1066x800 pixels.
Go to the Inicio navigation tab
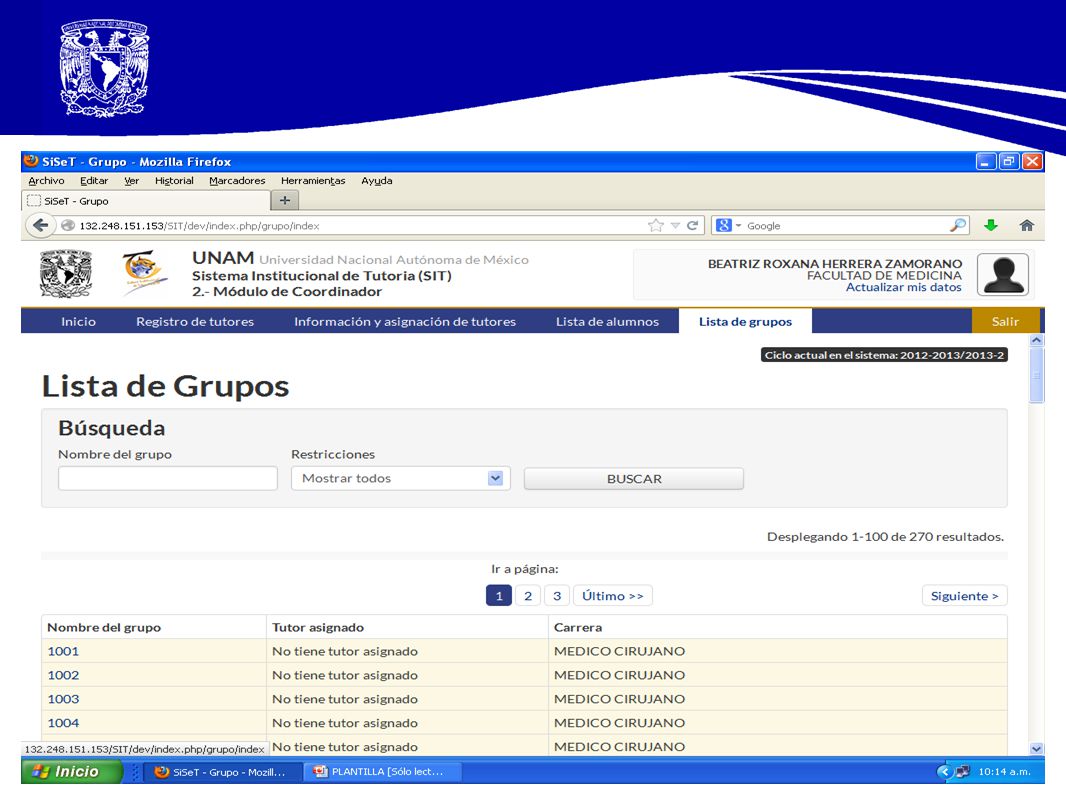pyautogui.click(x=78, y=321)
